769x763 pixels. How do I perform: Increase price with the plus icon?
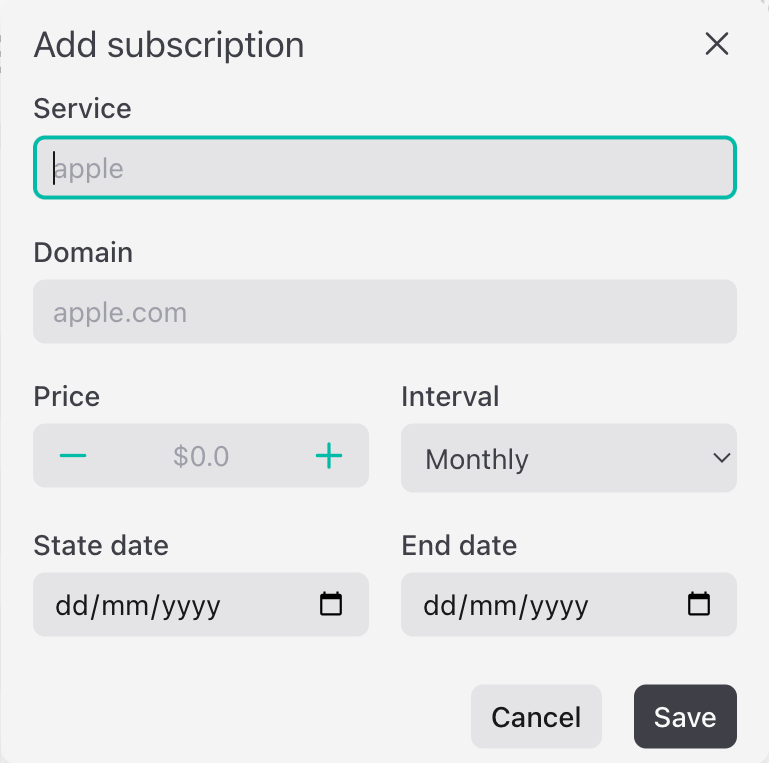tap(329, 456)
